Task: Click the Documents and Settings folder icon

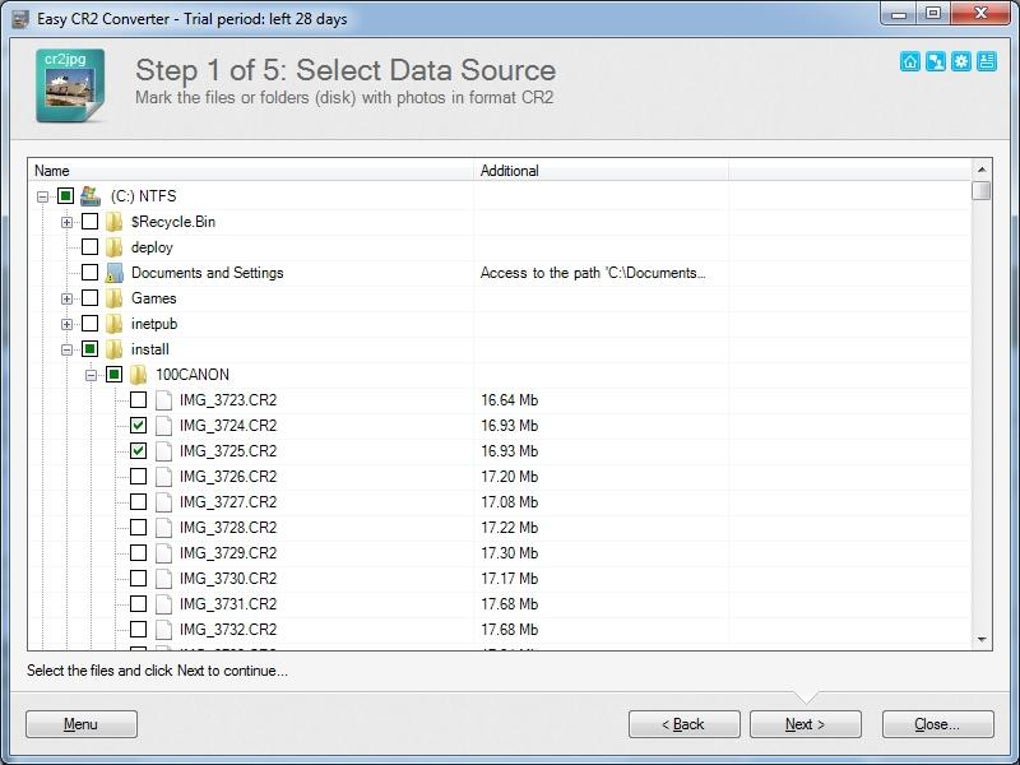Action: [114, 273]
